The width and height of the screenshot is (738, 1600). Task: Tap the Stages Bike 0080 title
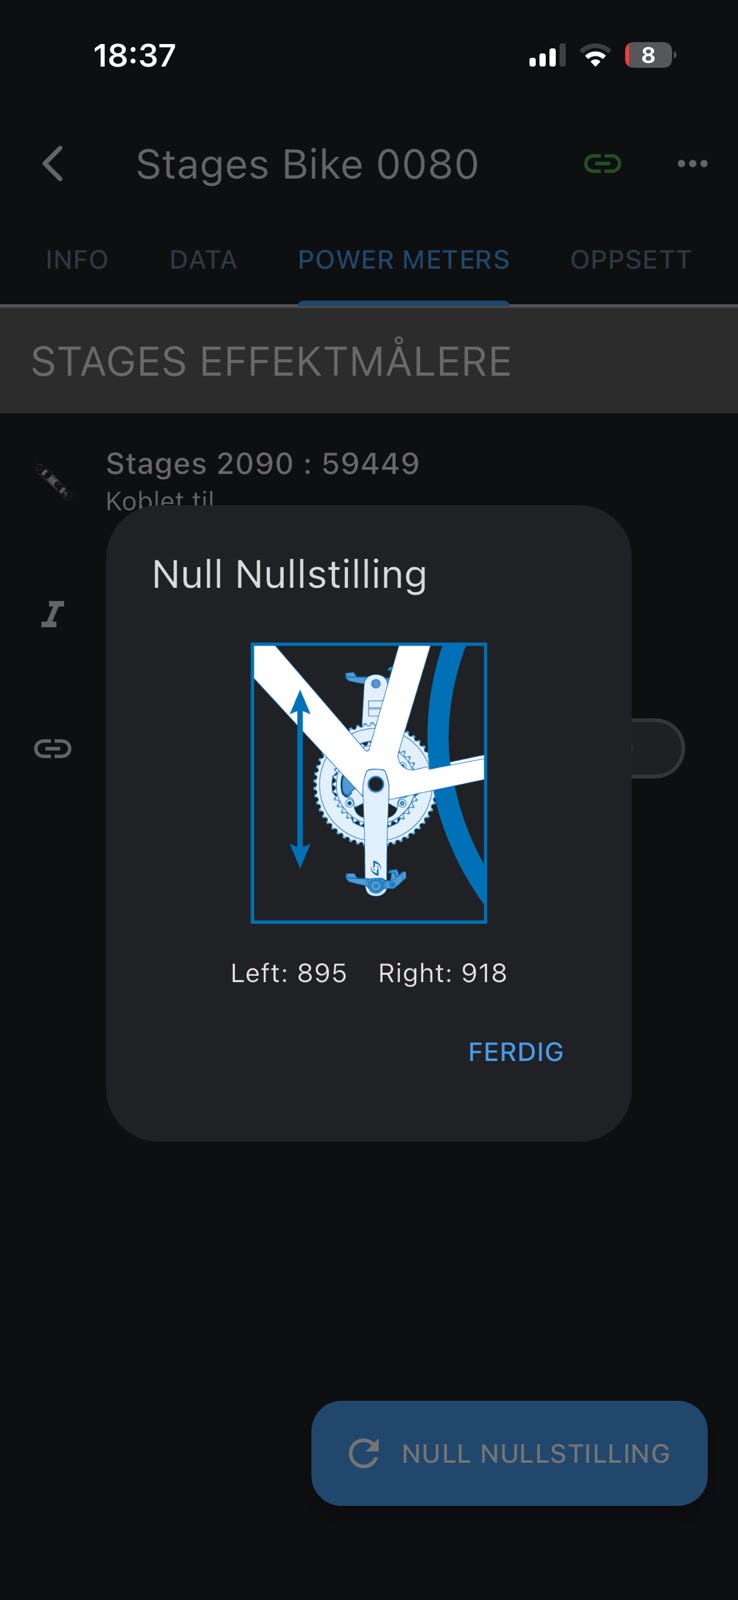click(x=307, y=165)
